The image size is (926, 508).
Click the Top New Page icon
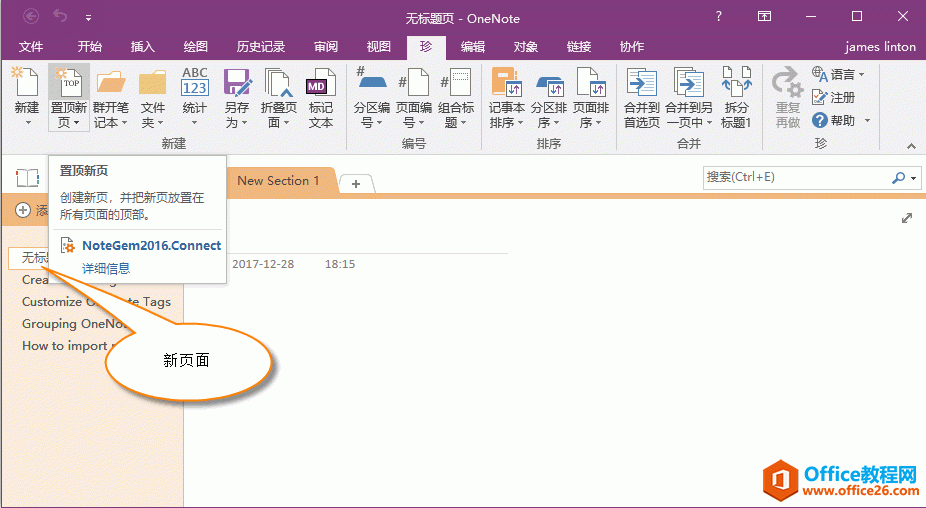pos(69,82)
